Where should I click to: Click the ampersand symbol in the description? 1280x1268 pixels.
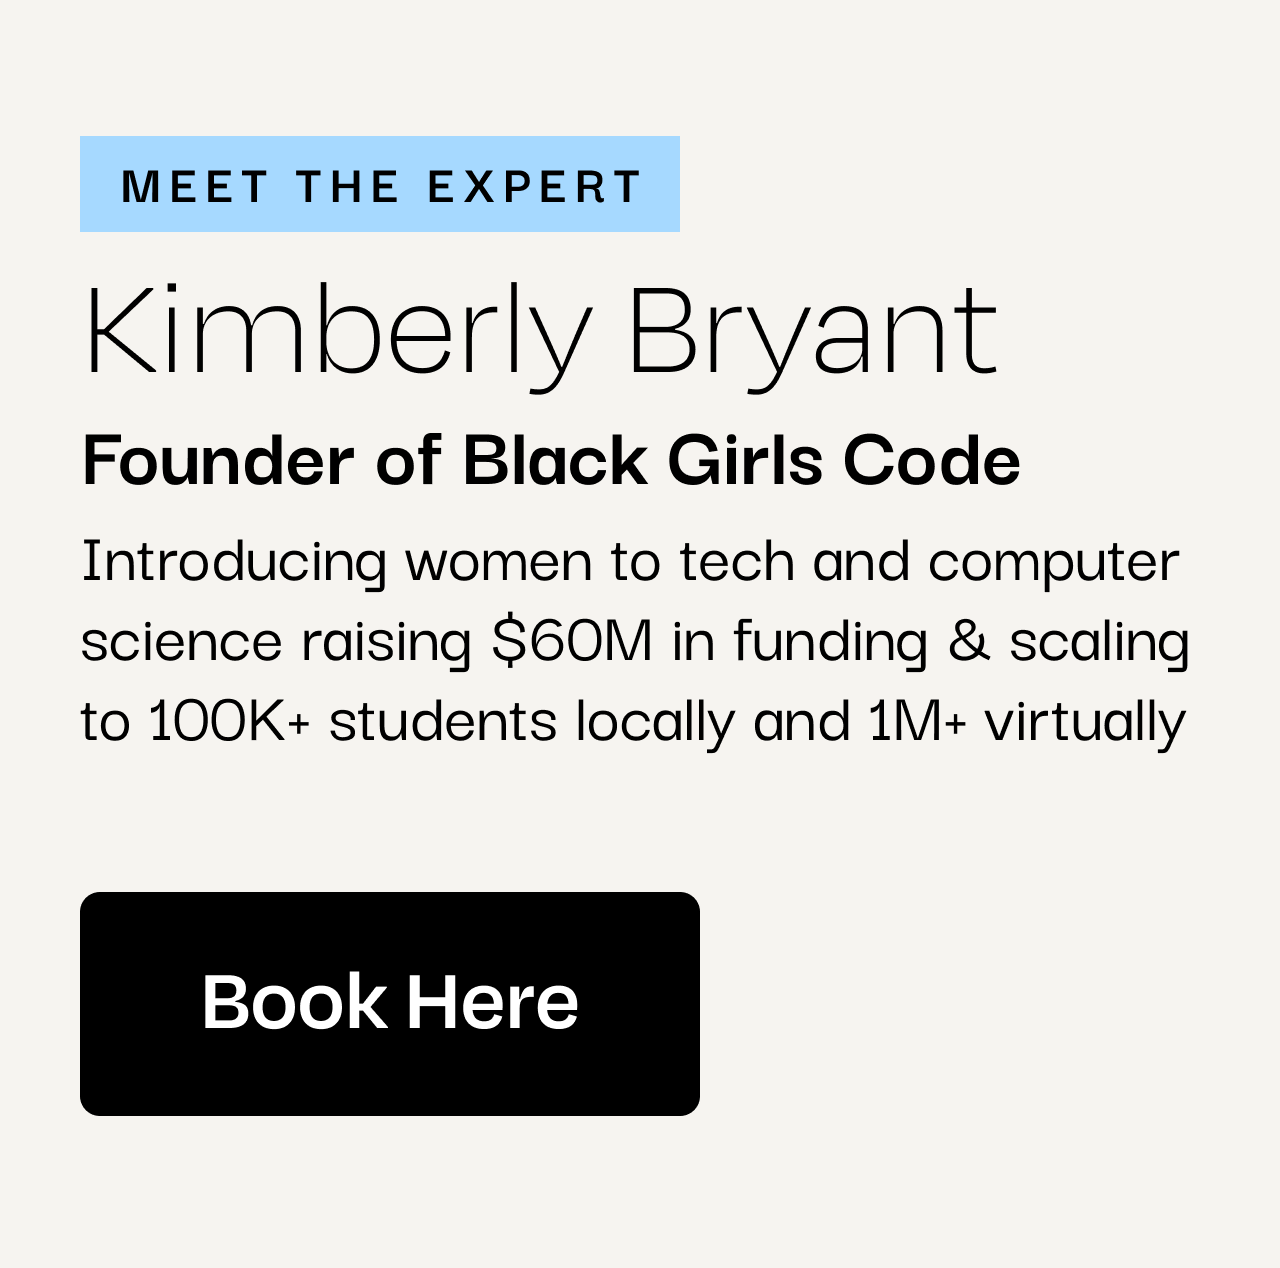[x=968, y=640]
